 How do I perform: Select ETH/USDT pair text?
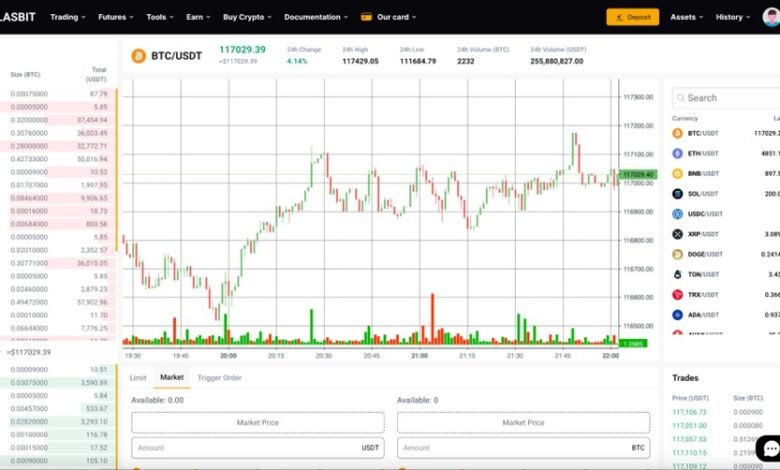click(703, 154)
